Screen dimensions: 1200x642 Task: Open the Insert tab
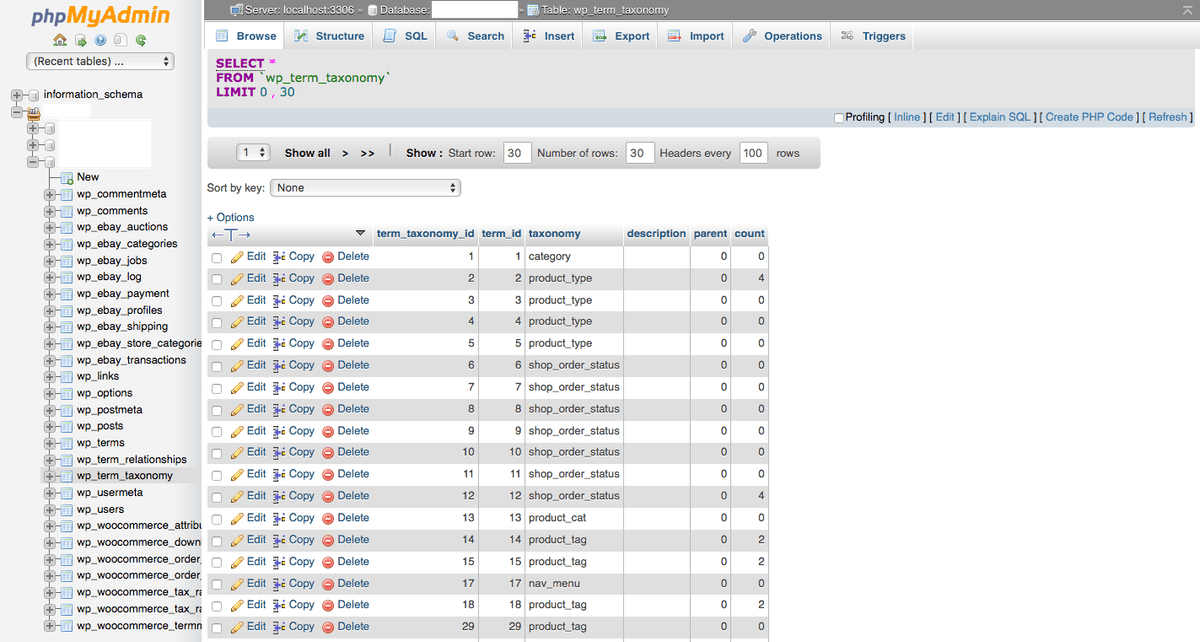point(549,36)
